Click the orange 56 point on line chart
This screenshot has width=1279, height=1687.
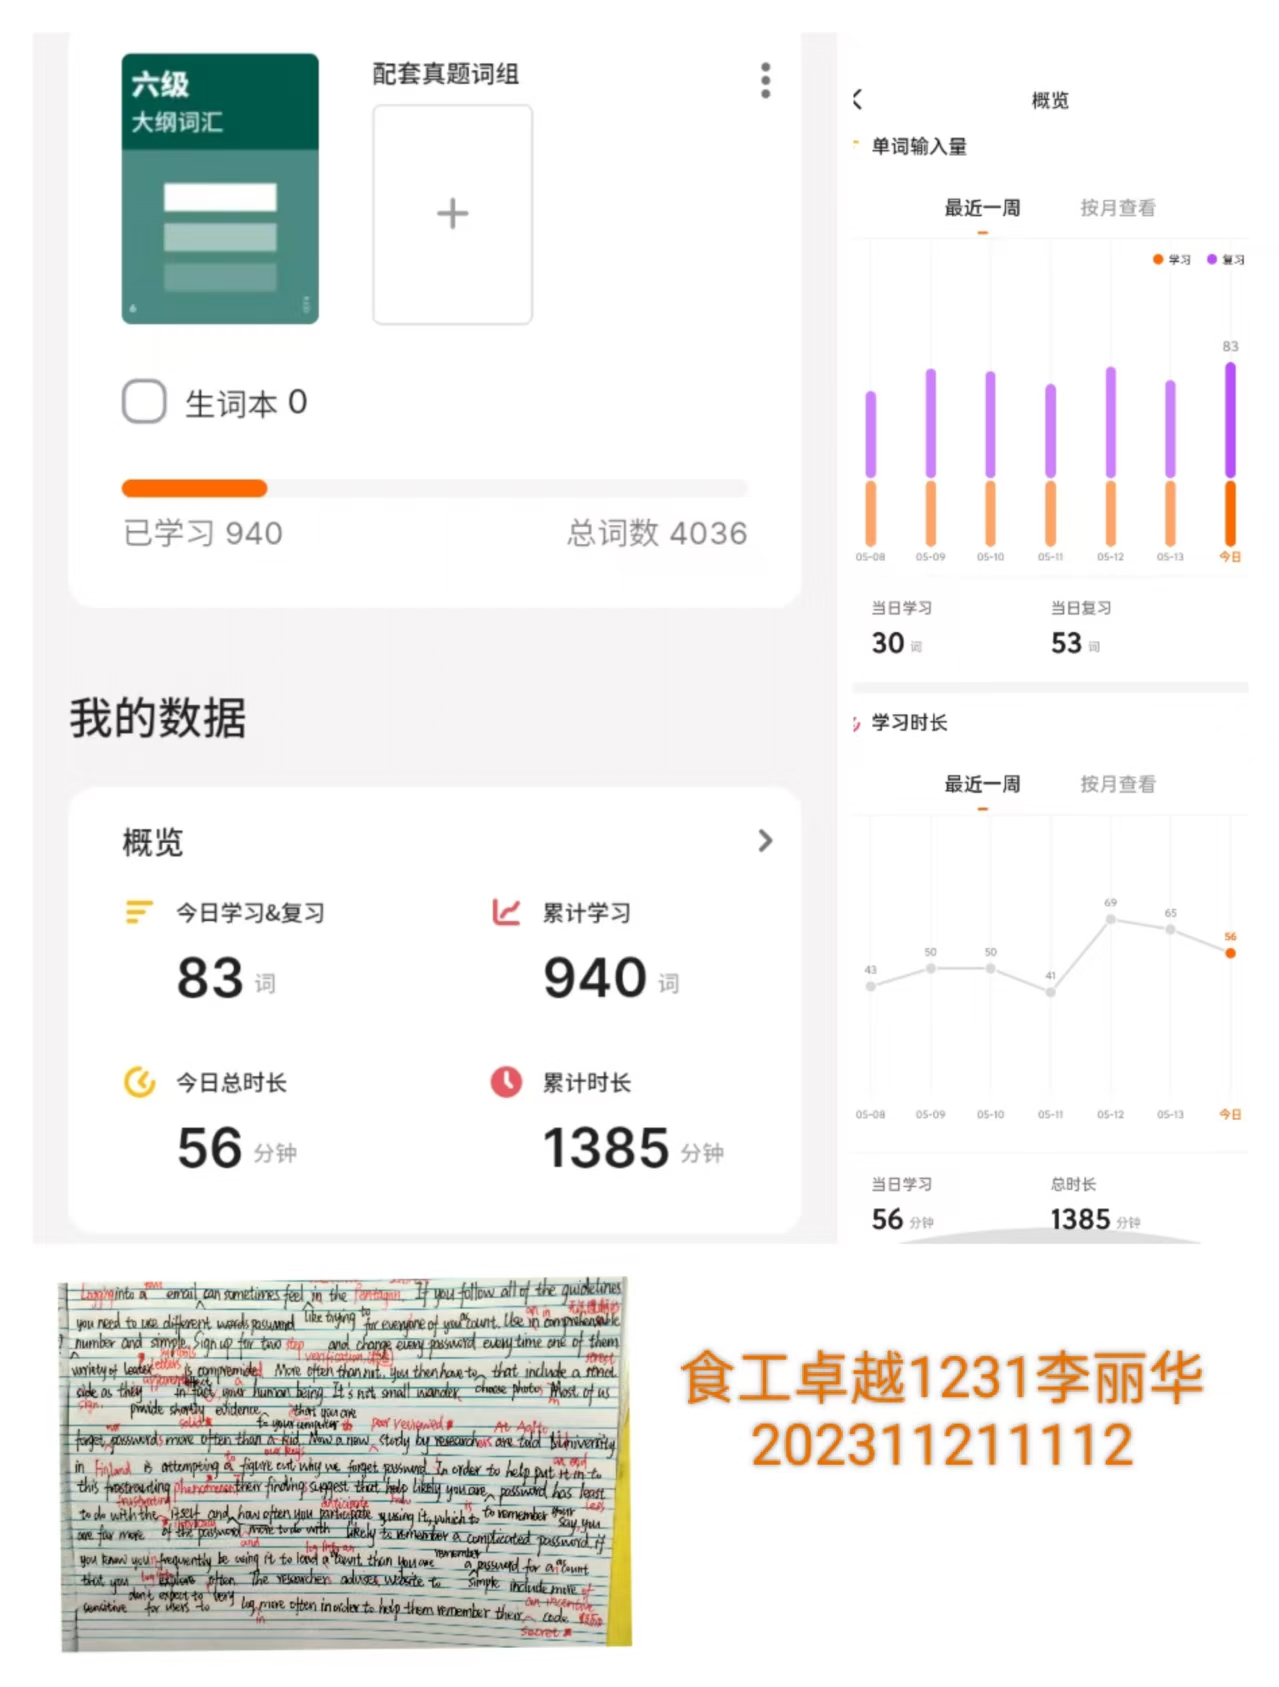pos(1230,953)
